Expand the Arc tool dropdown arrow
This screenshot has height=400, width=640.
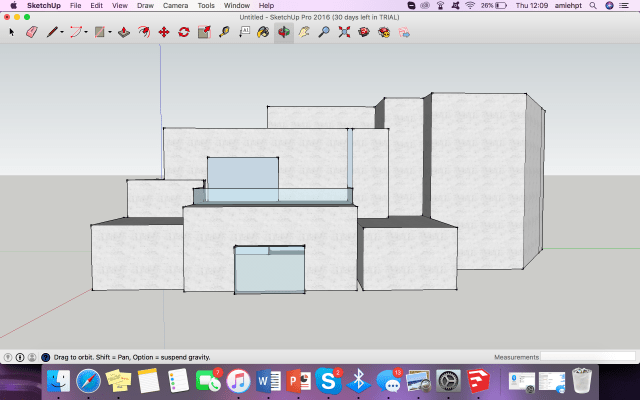pyautogui.click(x=86, y=32)
